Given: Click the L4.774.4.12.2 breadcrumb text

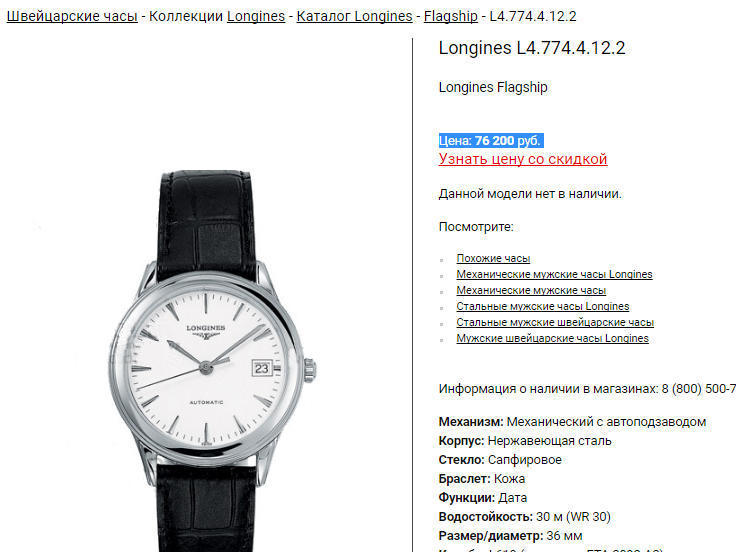Looking at the screenshot, I should tap(533, 16).
